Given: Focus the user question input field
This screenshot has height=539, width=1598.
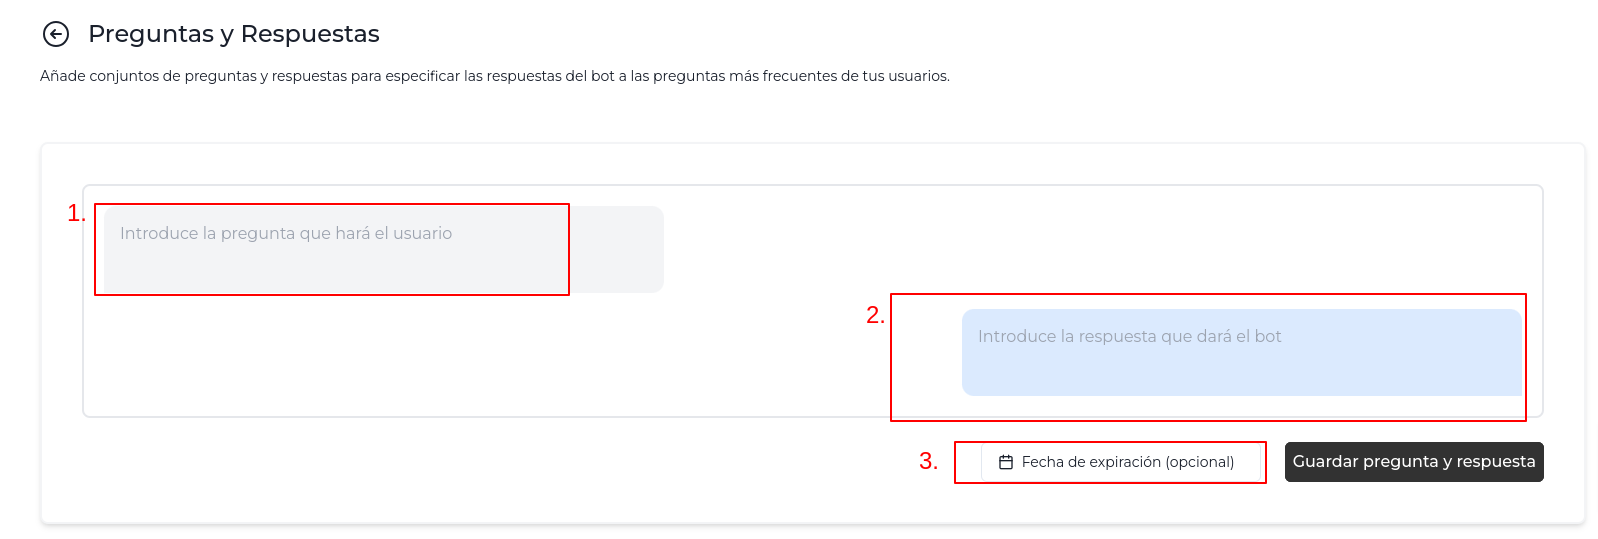Looking at the screenshot, I should pos(383,250).
